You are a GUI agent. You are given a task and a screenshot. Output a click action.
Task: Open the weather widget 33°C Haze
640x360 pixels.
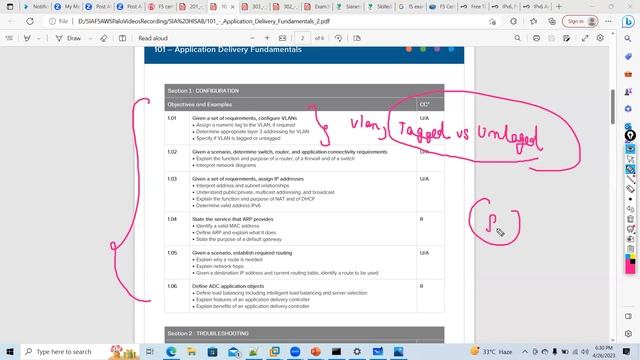(x=491, y=351)
